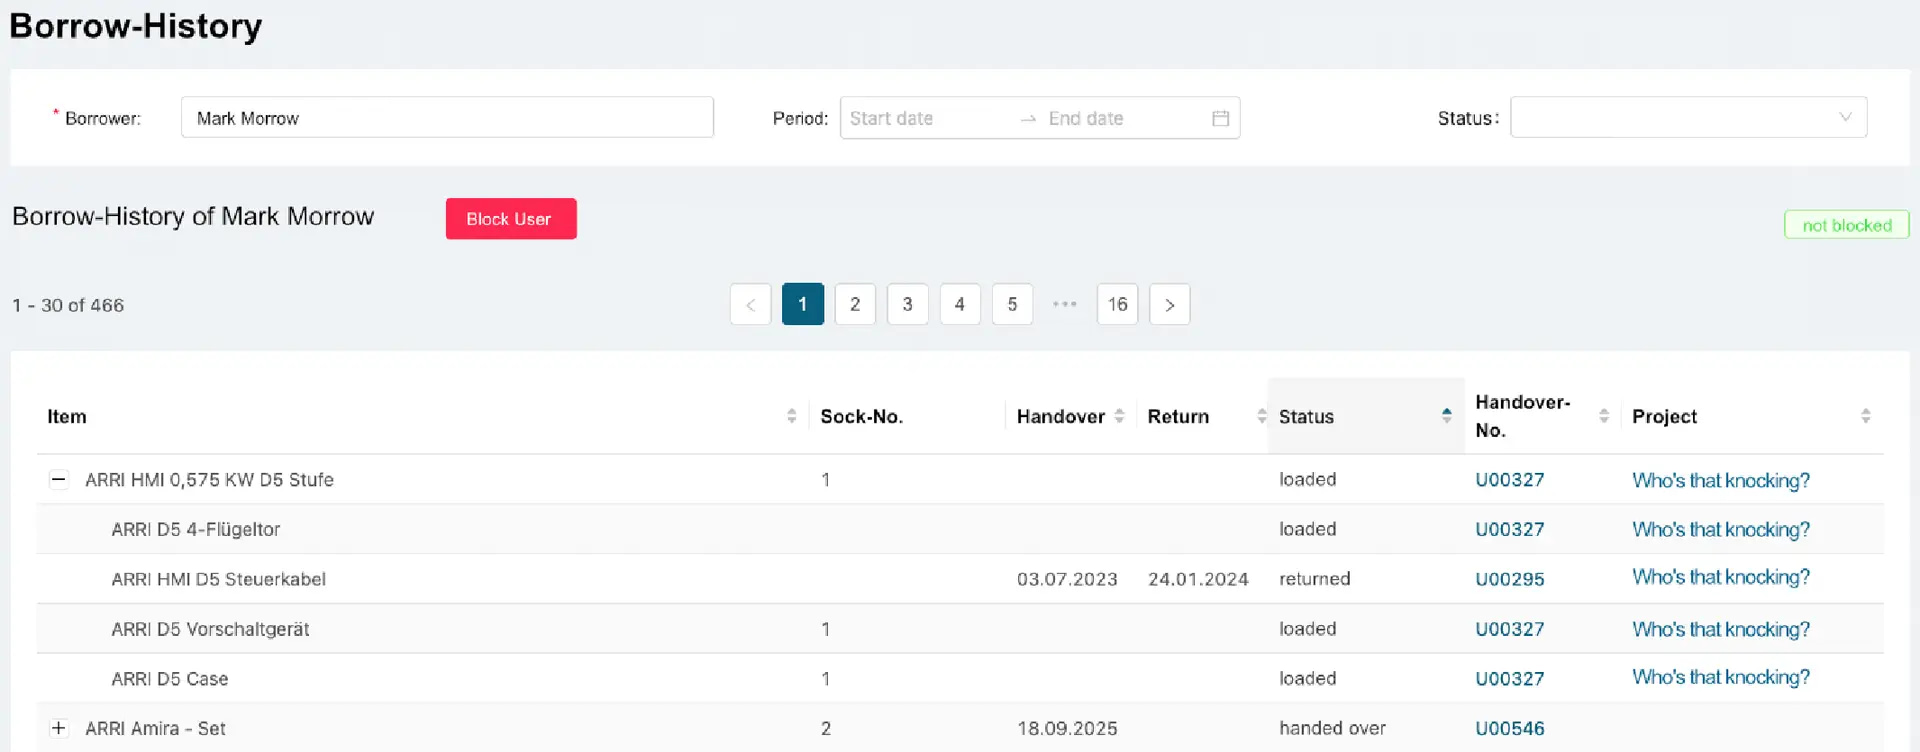
Task: Sort table by Project column
Action: click(1865, 416)
